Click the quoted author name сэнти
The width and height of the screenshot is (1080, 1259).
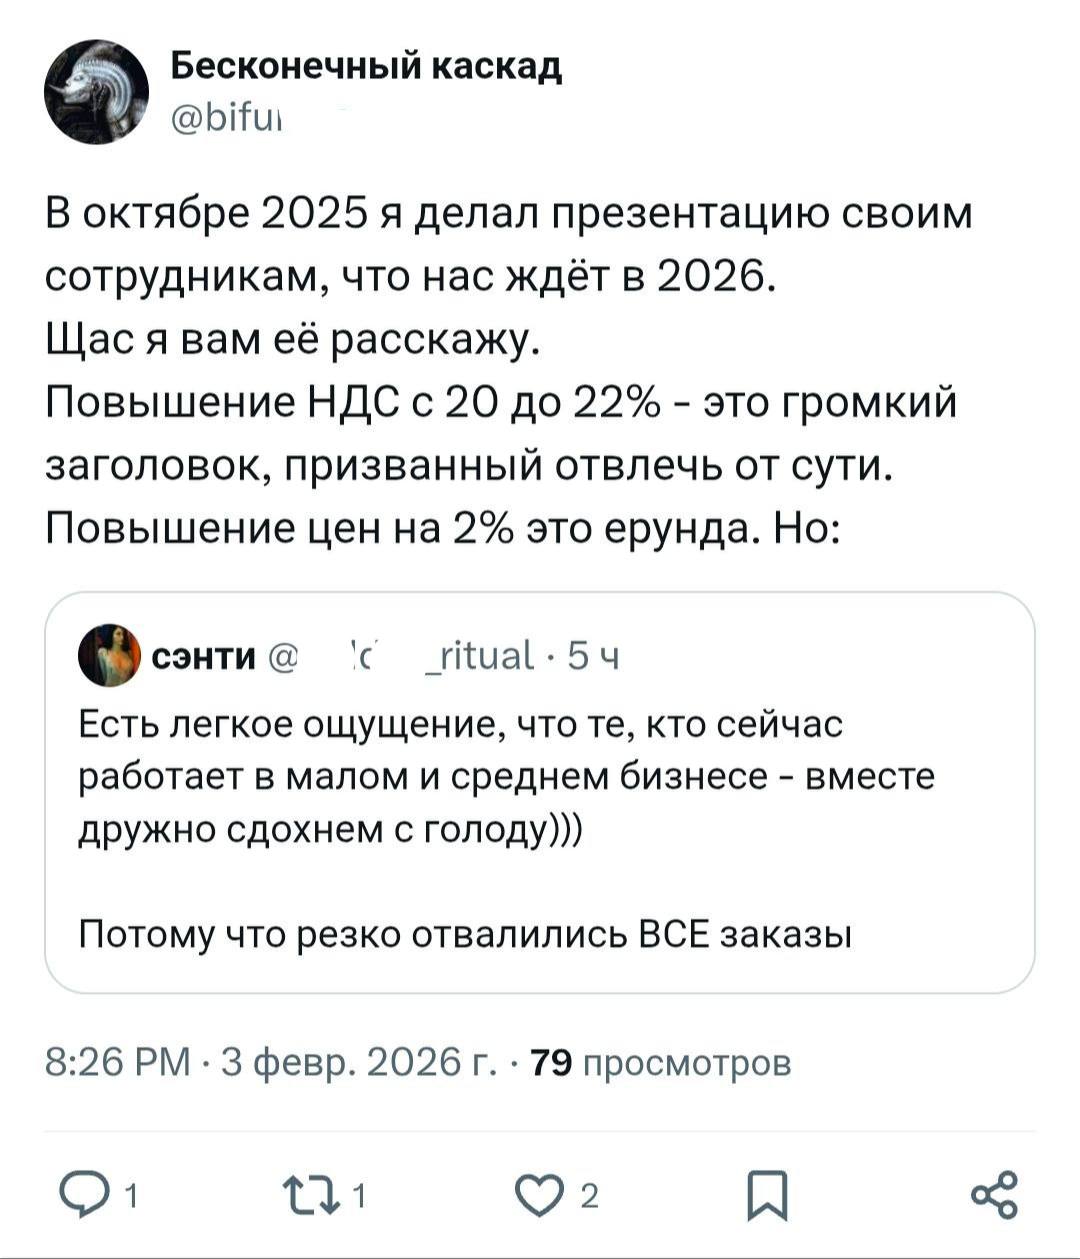[205, 658]
